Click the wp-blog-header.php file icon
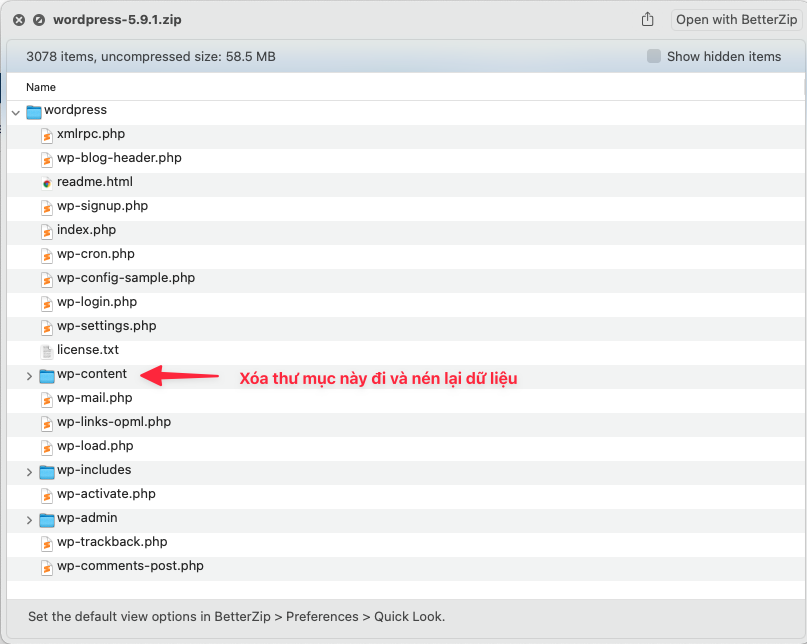 coord(47,160)
